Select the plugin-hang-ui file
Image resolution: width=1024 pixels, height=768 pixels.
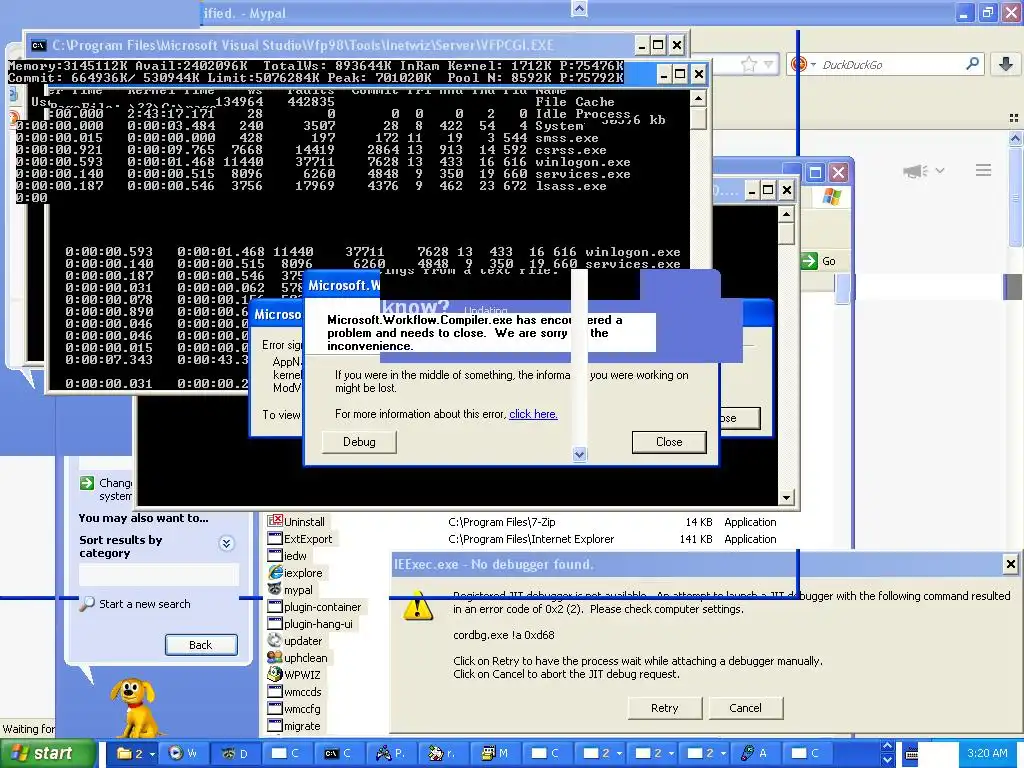point(318,624)
